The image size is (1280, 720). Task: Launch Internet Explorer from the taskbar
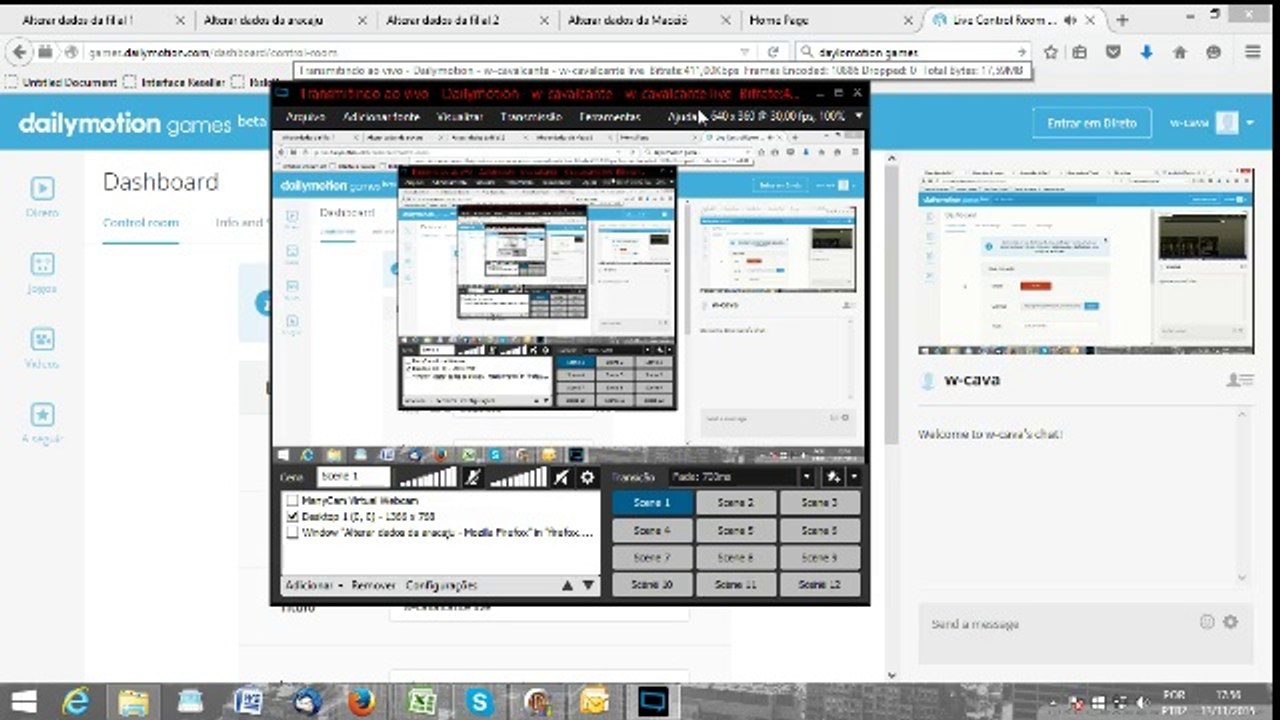(76, 701)
